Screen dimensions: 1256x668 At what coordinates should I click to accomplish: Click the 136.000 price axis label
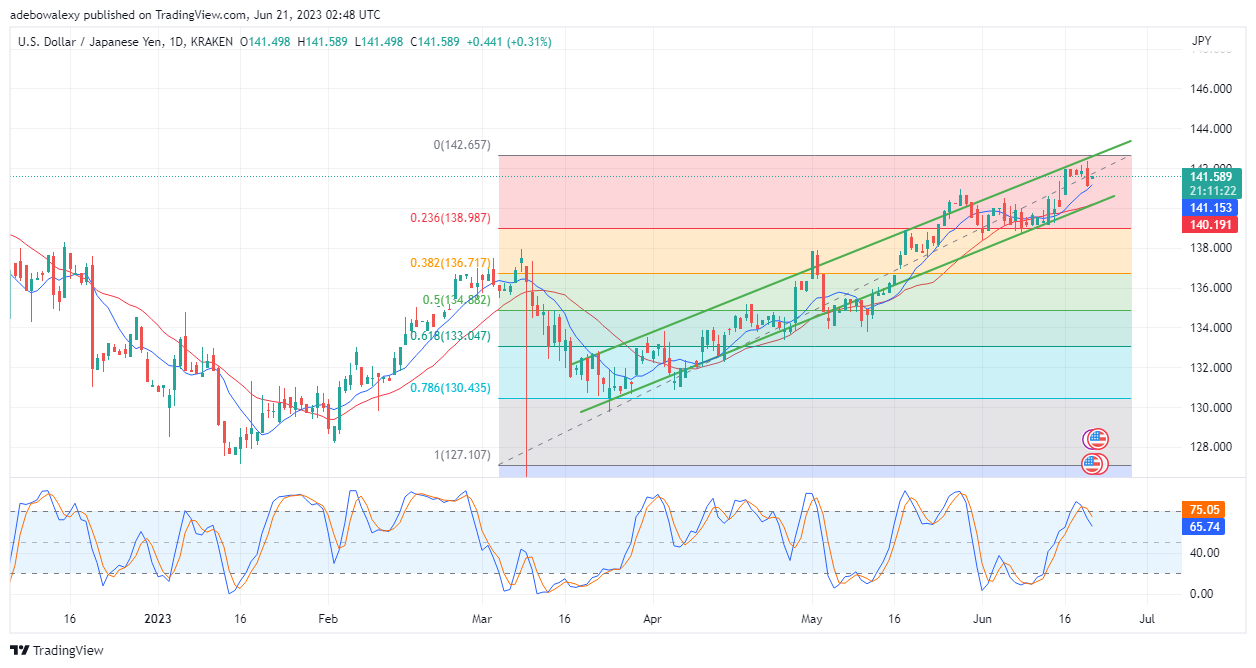[1210, 288]
